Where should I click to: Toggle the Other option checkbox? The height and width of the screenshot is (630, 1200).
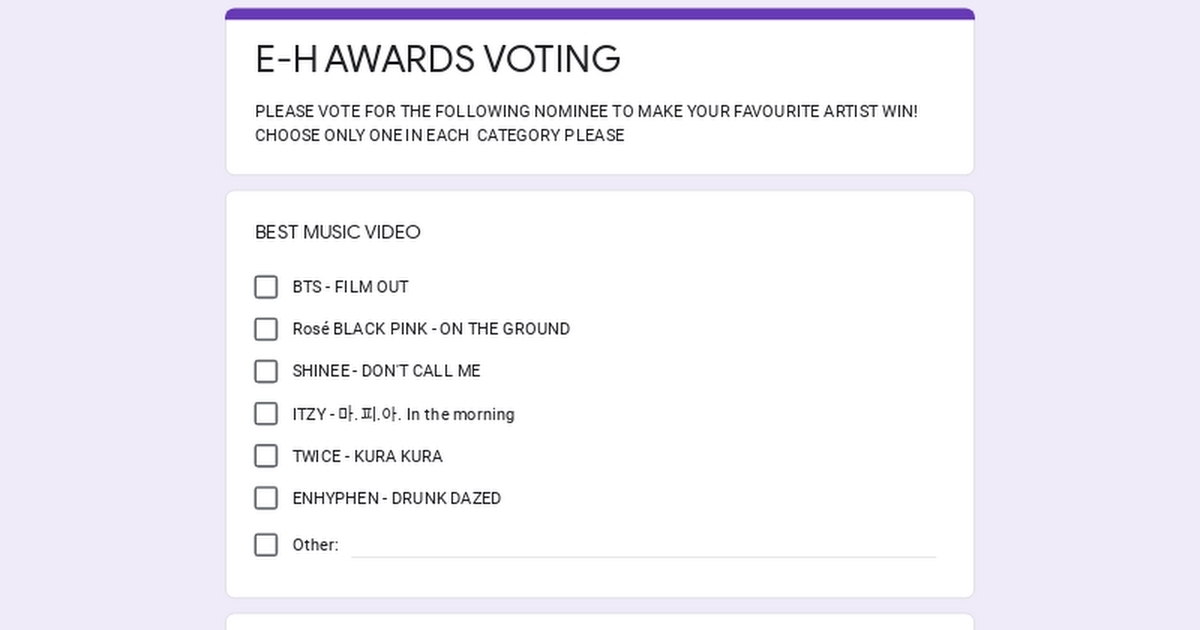pyautogui.click(x=266, y=545)
